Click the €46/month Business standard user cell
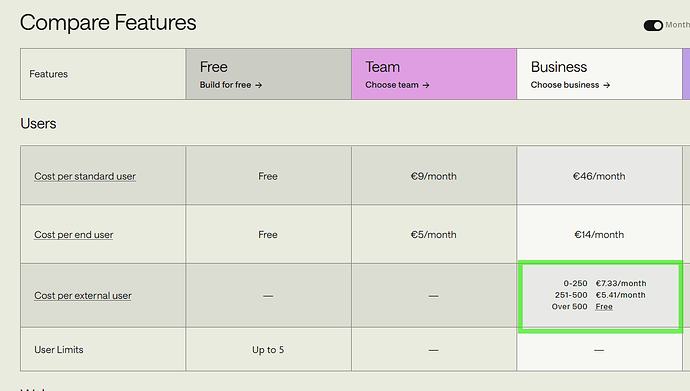Viewport: 690px width, 391px height. click(599, 175)
